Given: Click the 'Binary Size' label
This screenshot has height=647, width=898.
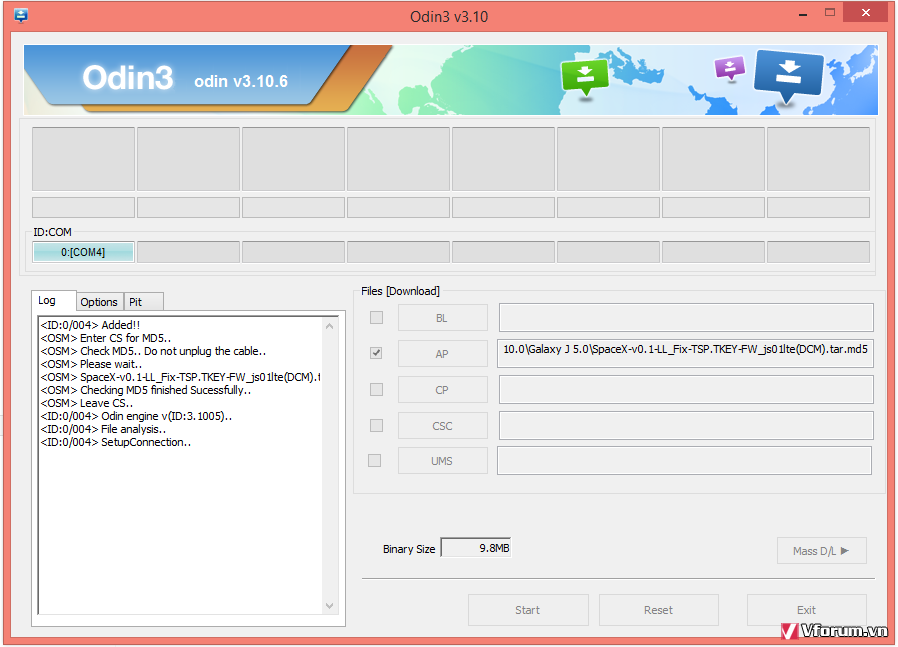Looking at the screenshot, I should click(409, 549).
